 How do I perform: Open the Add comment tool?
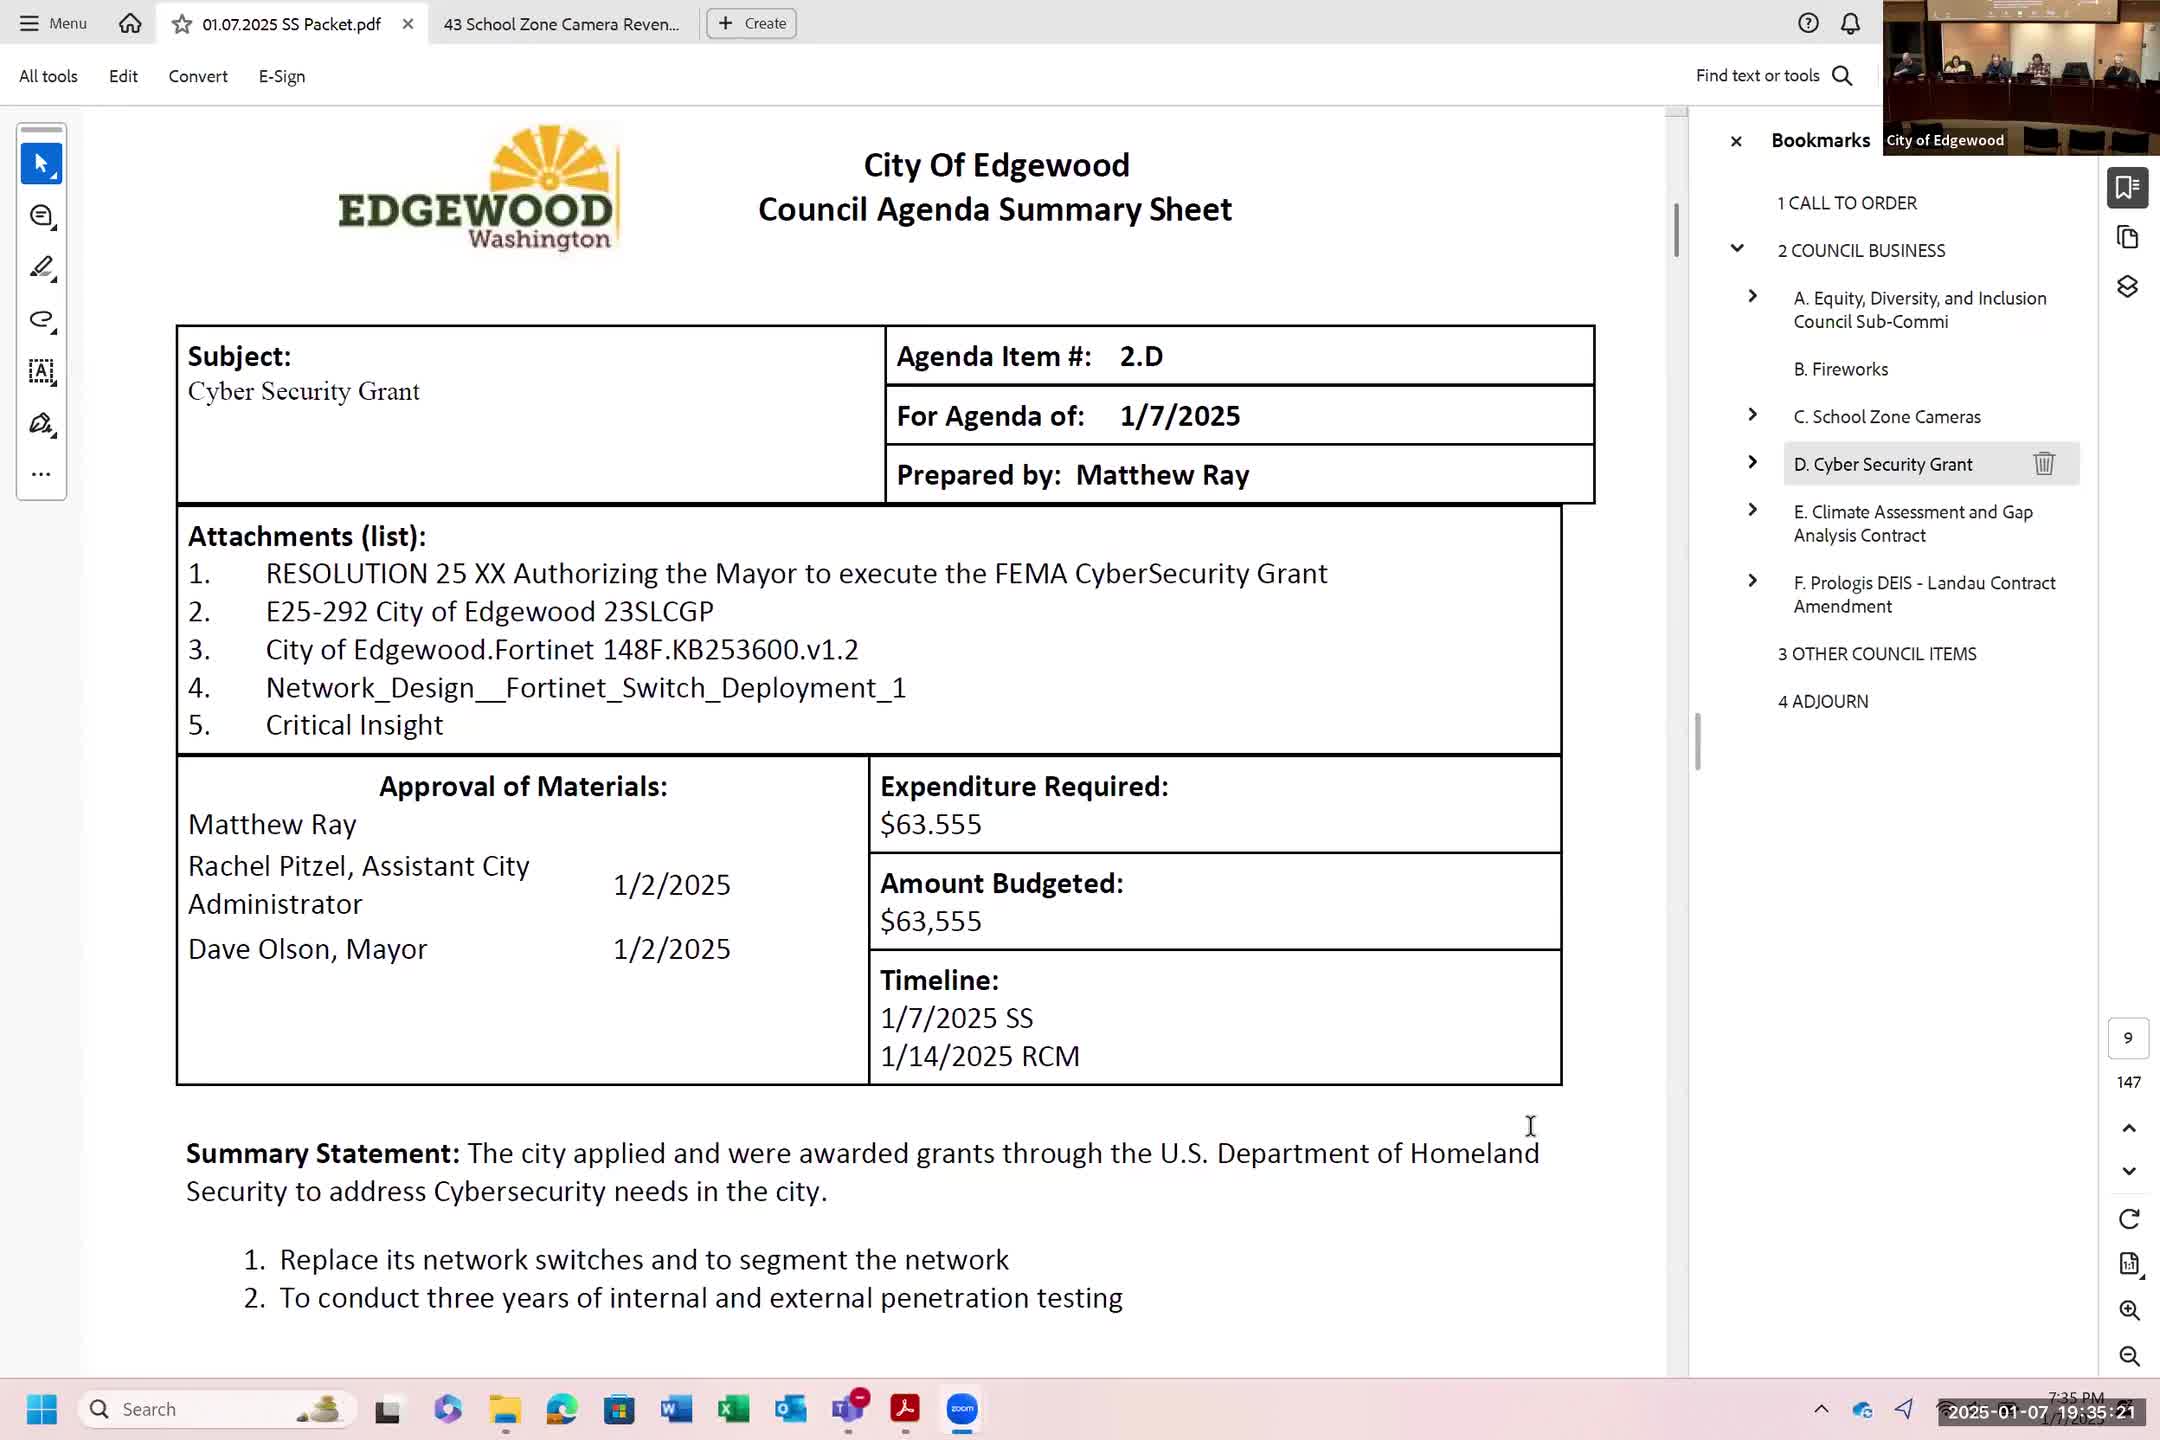[41, 215]
